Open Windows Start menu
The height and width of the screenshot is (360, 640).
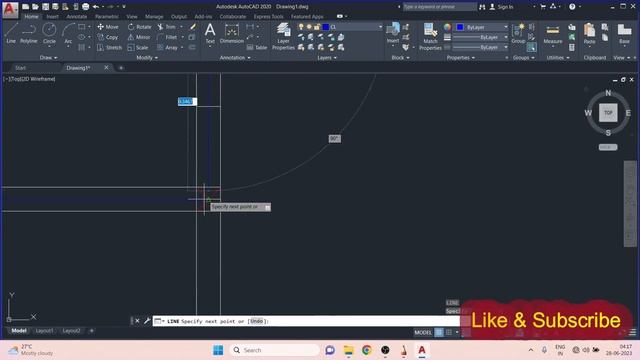point(218,350)
